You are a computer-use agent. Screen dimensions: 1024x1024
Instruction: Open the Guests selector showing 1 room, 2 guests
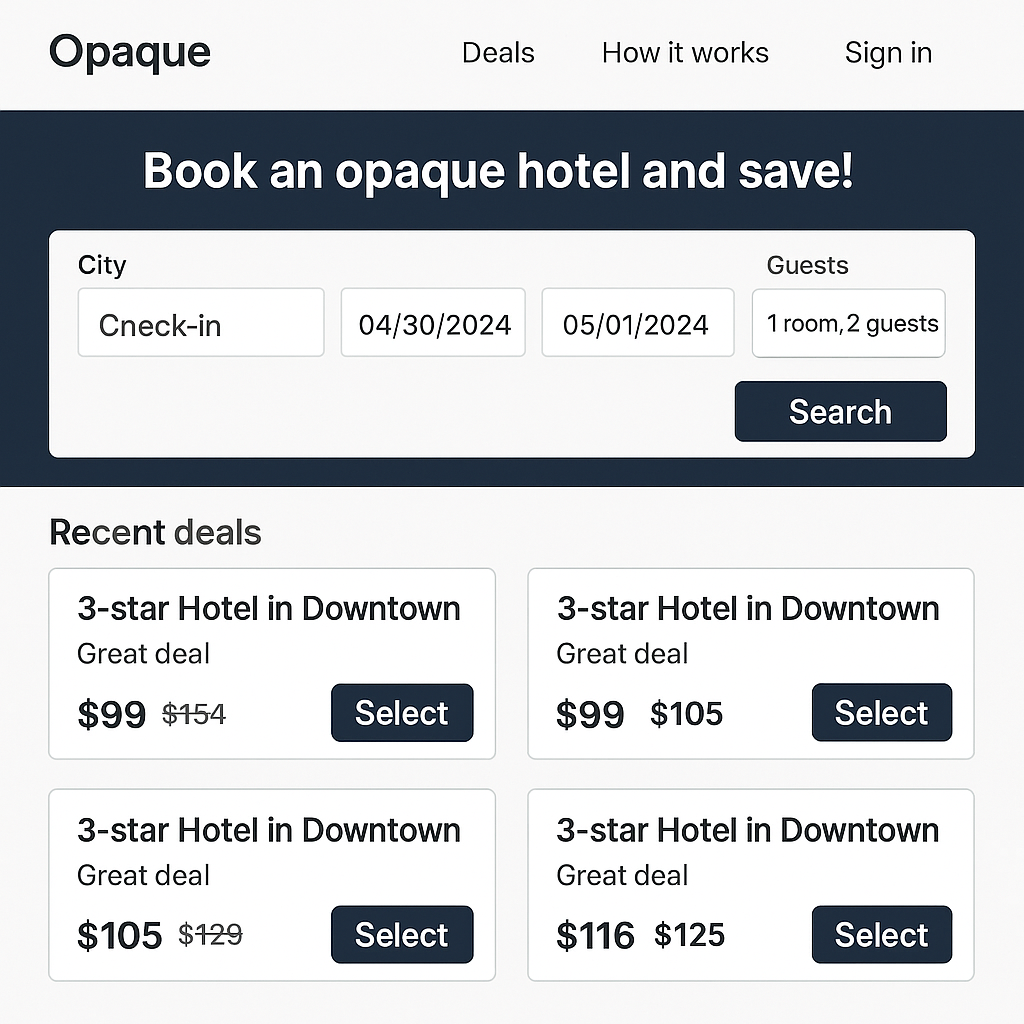[848, 322]
